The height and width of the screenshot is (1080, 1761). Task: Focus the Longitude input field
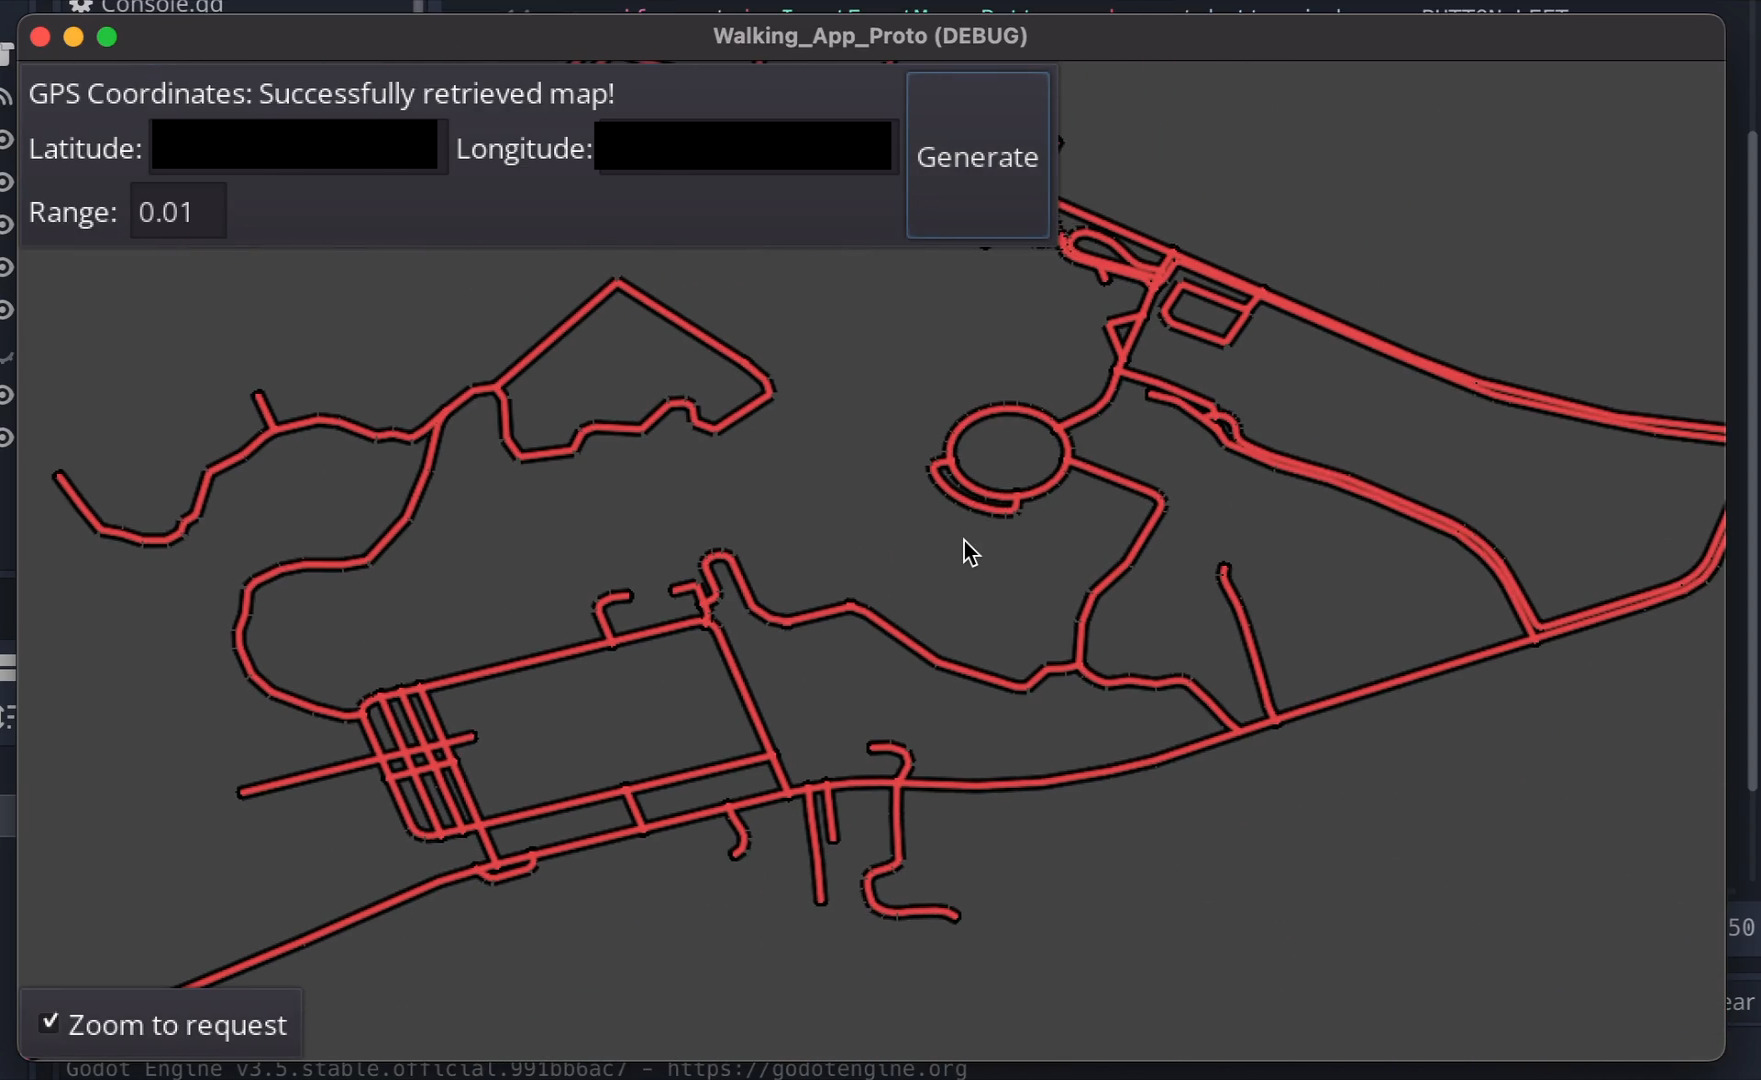coord(744,147)
